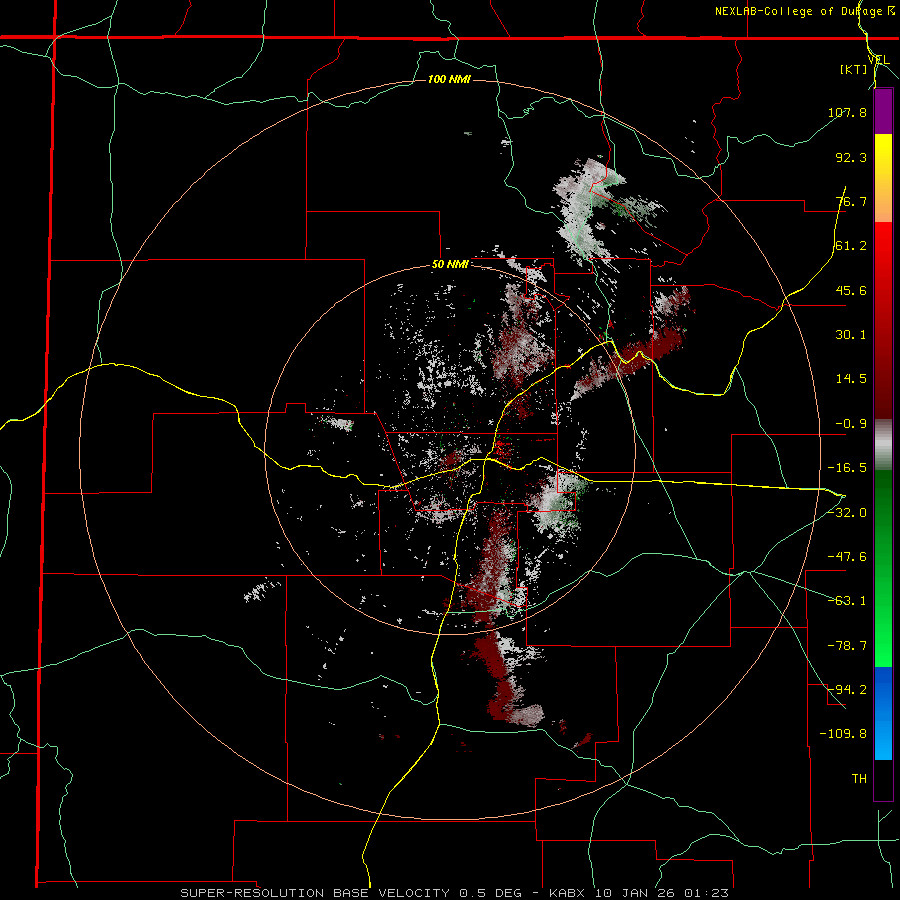This screenshot has height=900, width=900.
Task: Click the -94.2 velocity scale value
Action: click(847, 690)
